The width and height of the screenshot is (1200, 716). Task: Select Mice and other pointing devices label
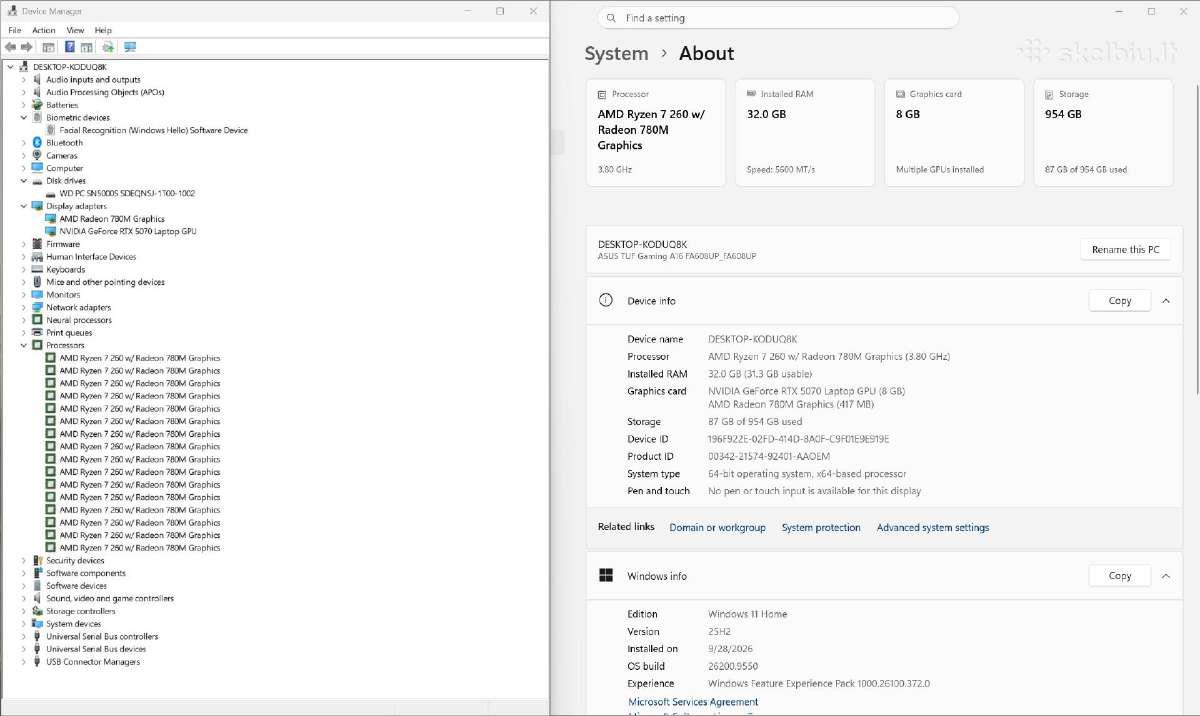coord(105,282)
